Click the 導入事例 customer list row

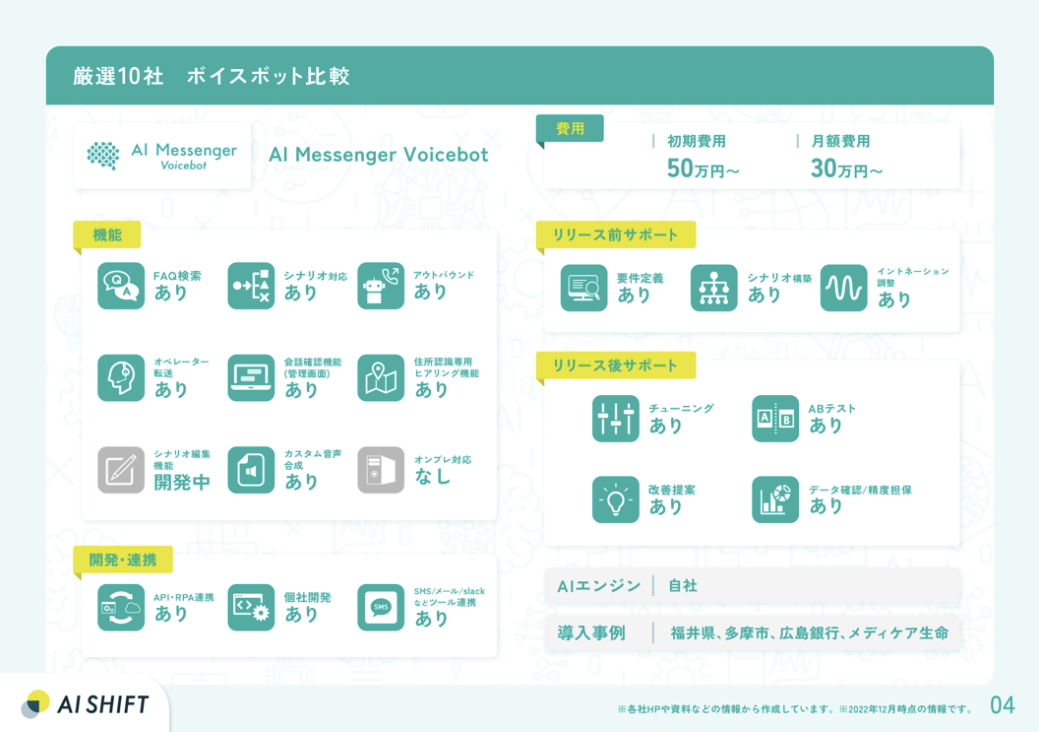pos(752,633)
